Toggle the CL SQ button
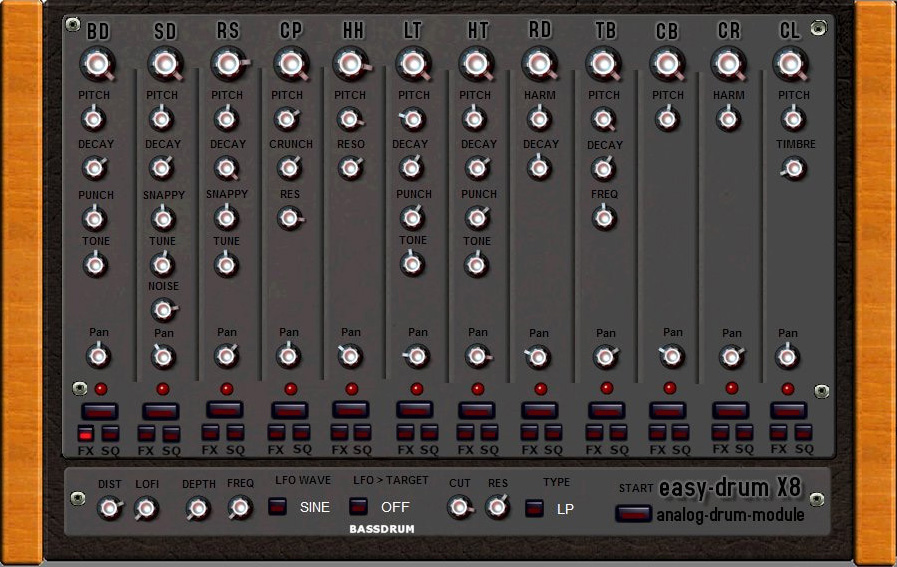897x567 pixels. [803, 433]
